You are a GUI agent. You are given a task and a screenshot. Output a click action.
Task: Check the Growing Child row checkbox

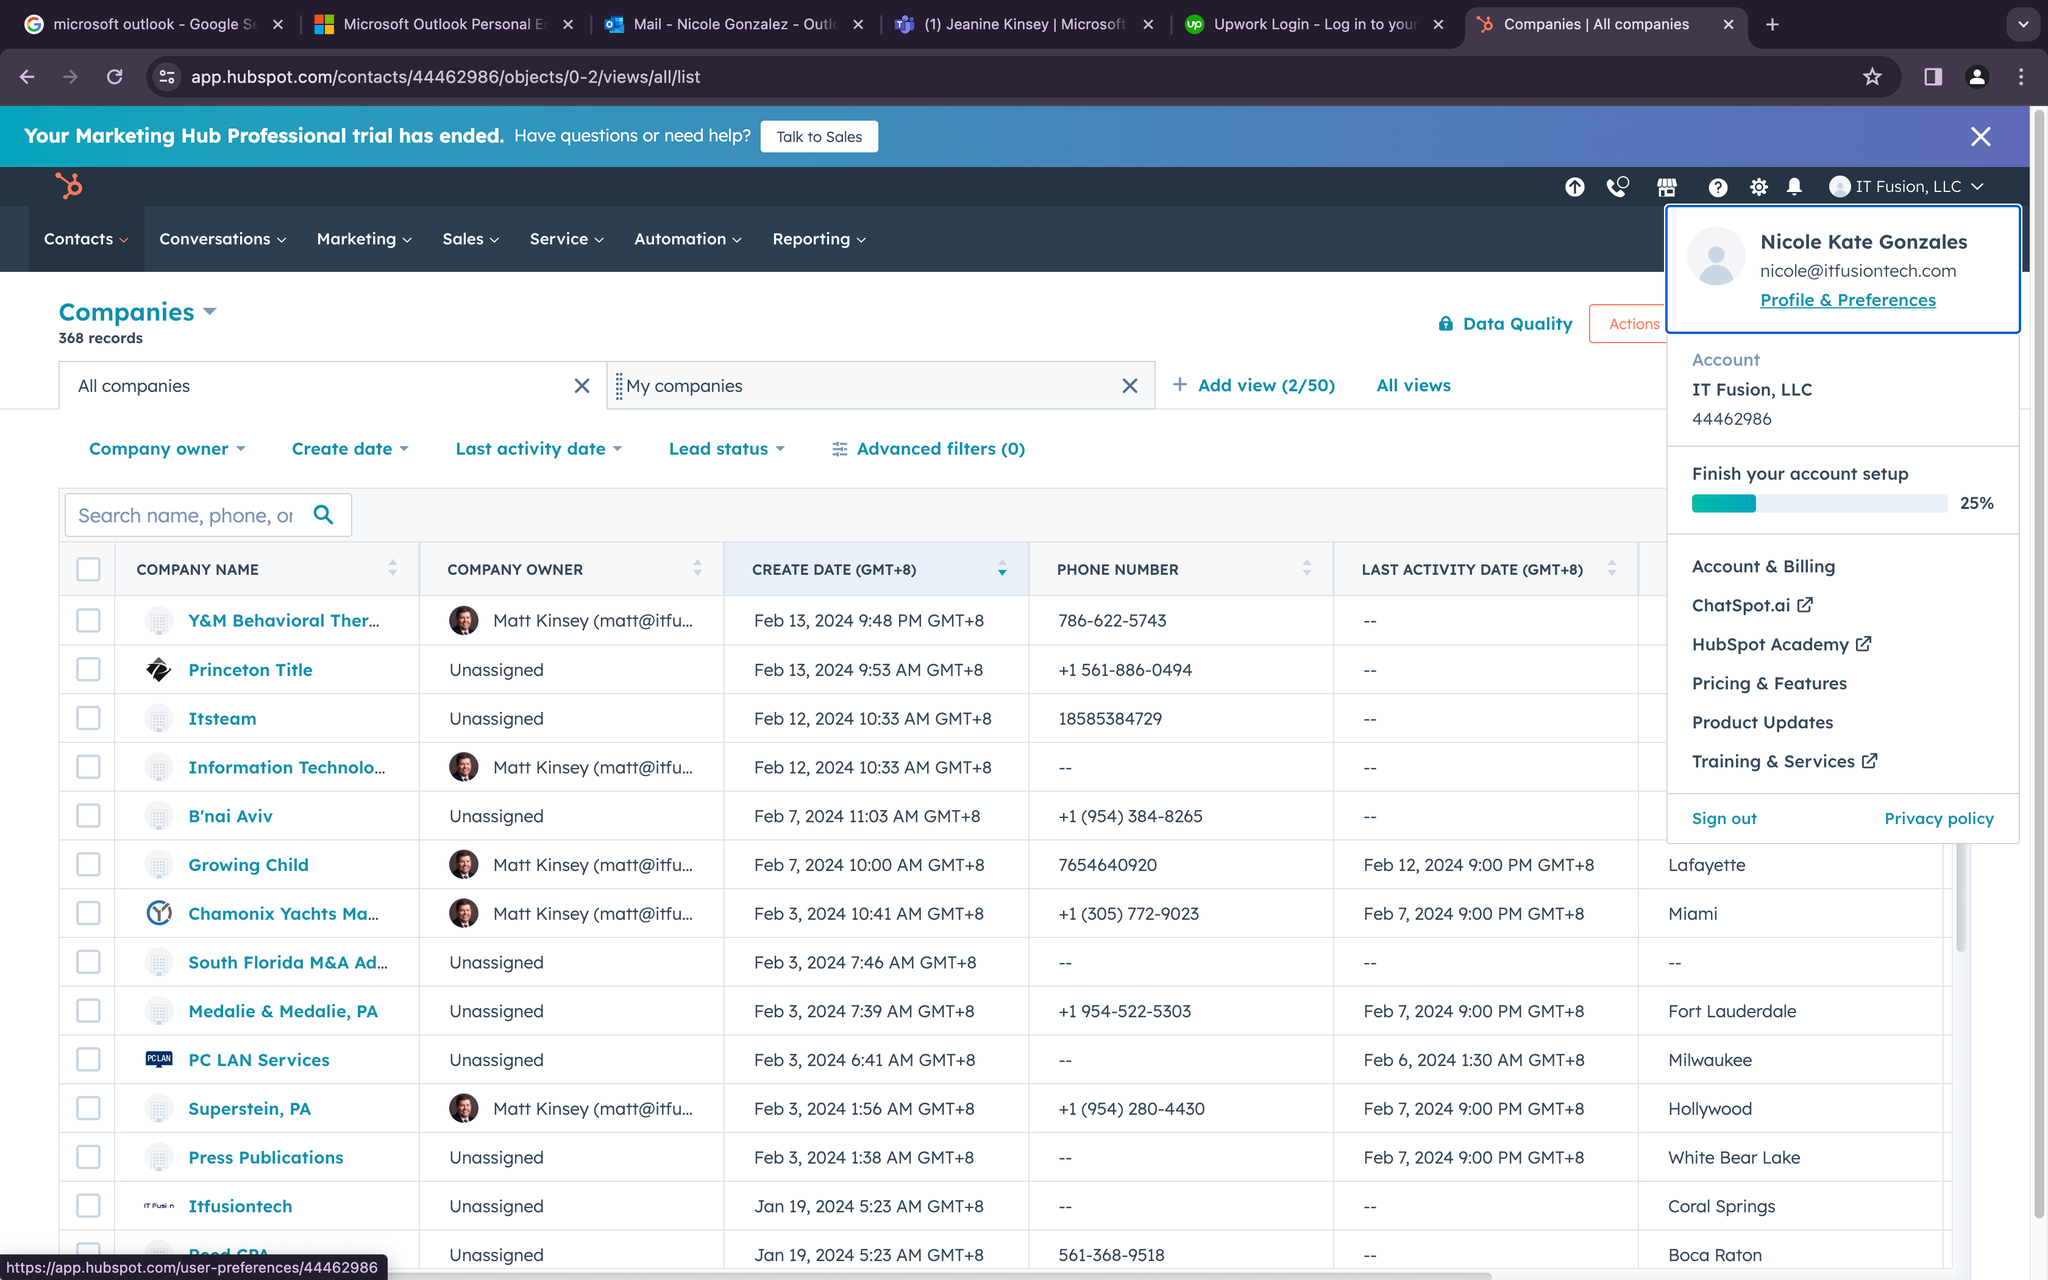(x=88, y=864)
